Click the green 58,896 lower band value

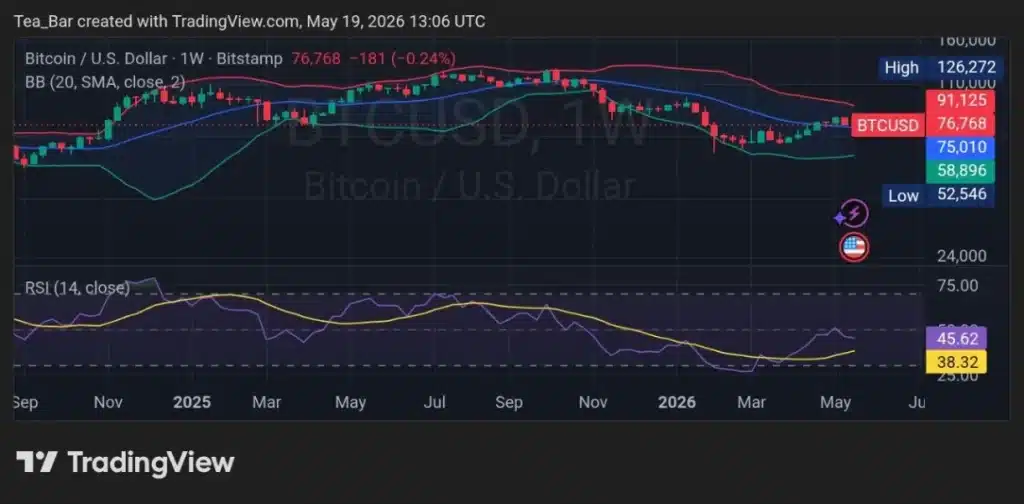point(960,172)
